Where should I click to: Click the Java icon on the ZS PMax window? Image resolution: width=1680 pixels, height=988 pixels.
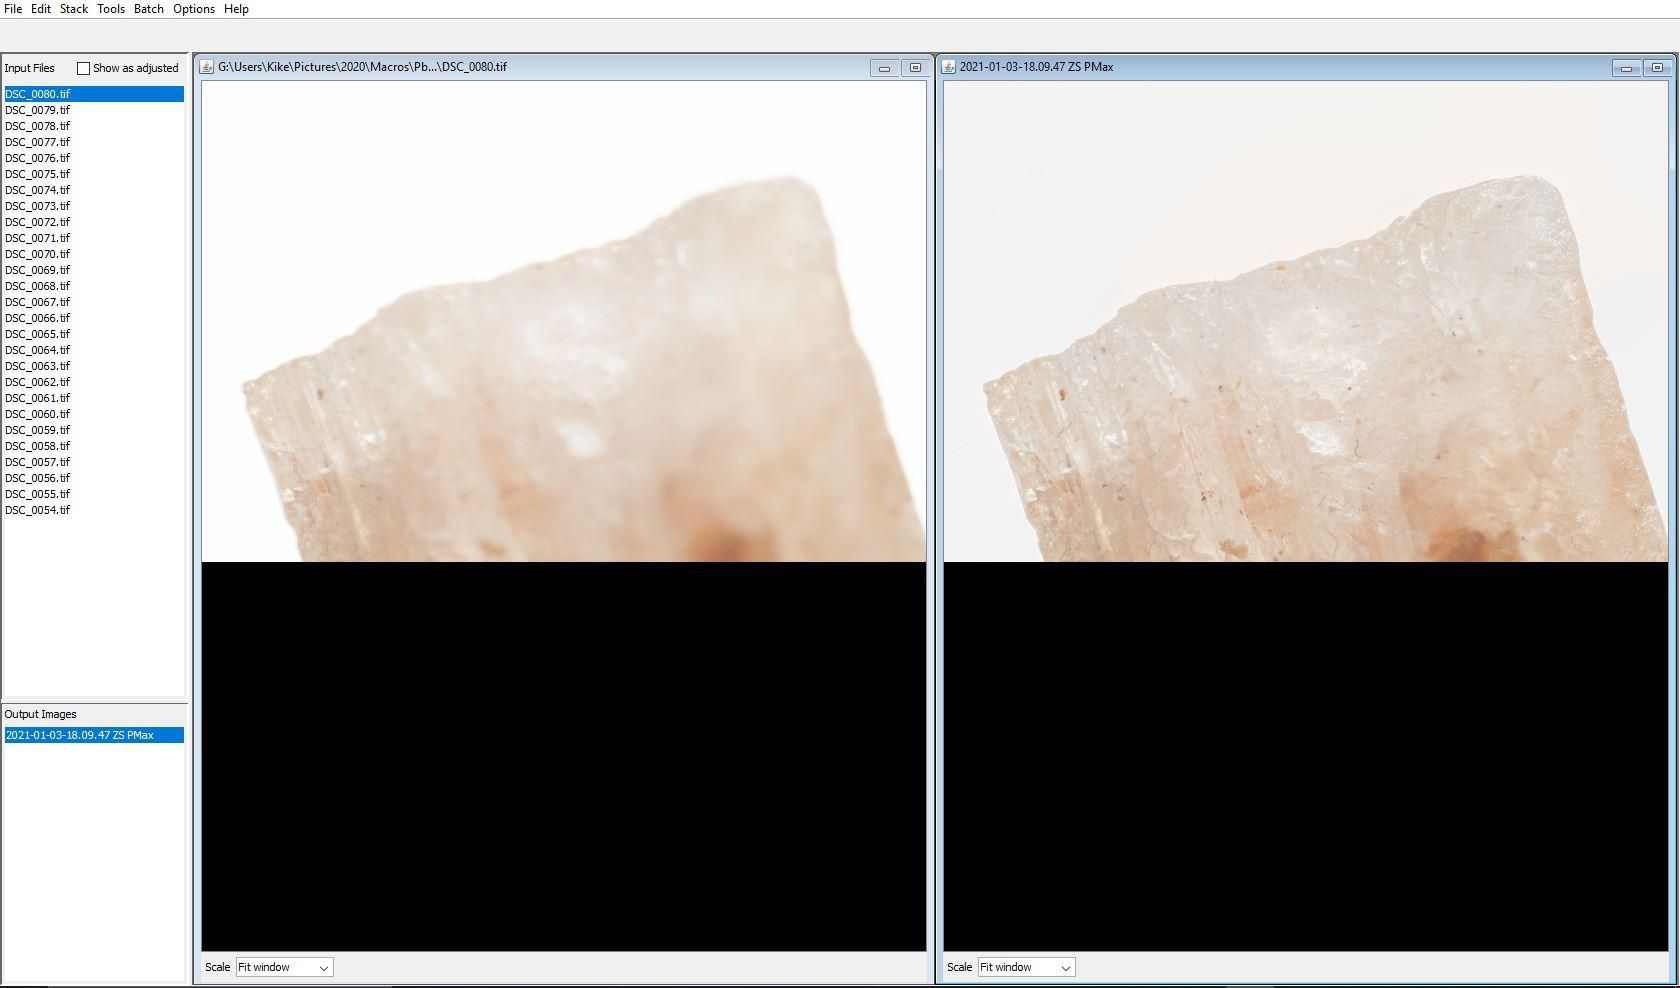948,67
